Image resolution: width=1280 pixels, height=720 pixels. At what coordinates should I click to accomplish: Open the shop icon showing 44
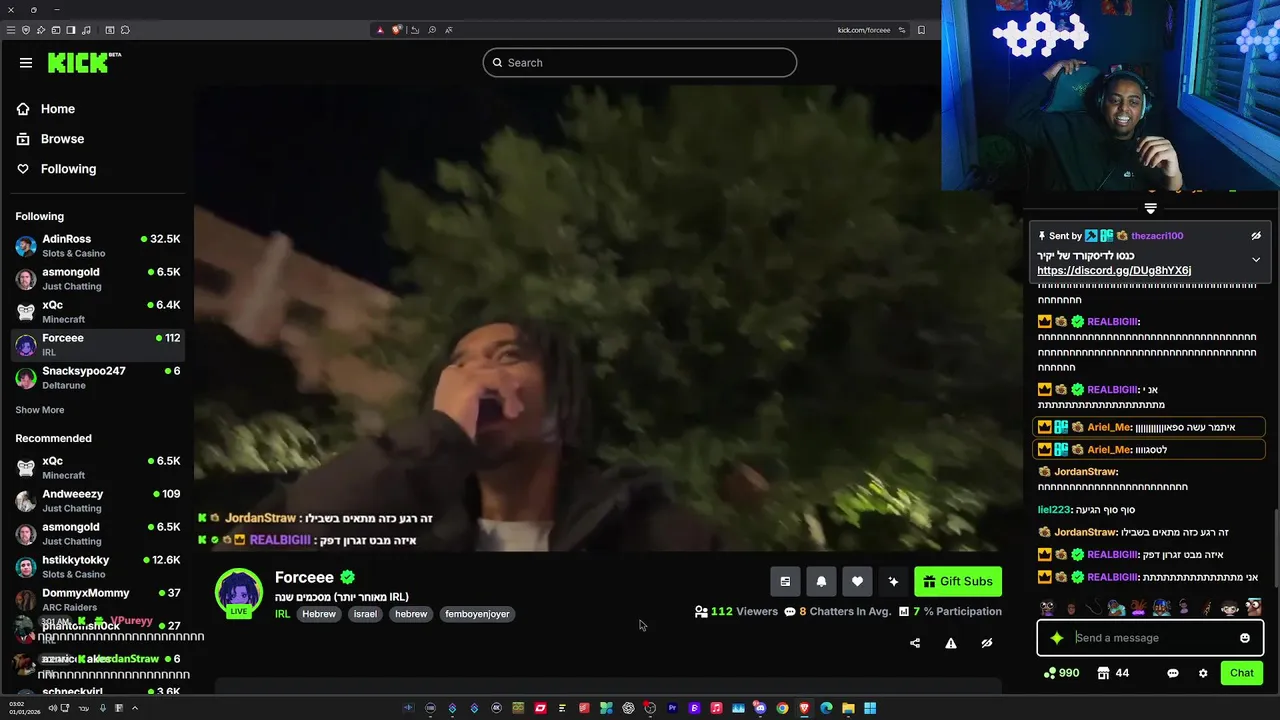tap(1113, 673)
